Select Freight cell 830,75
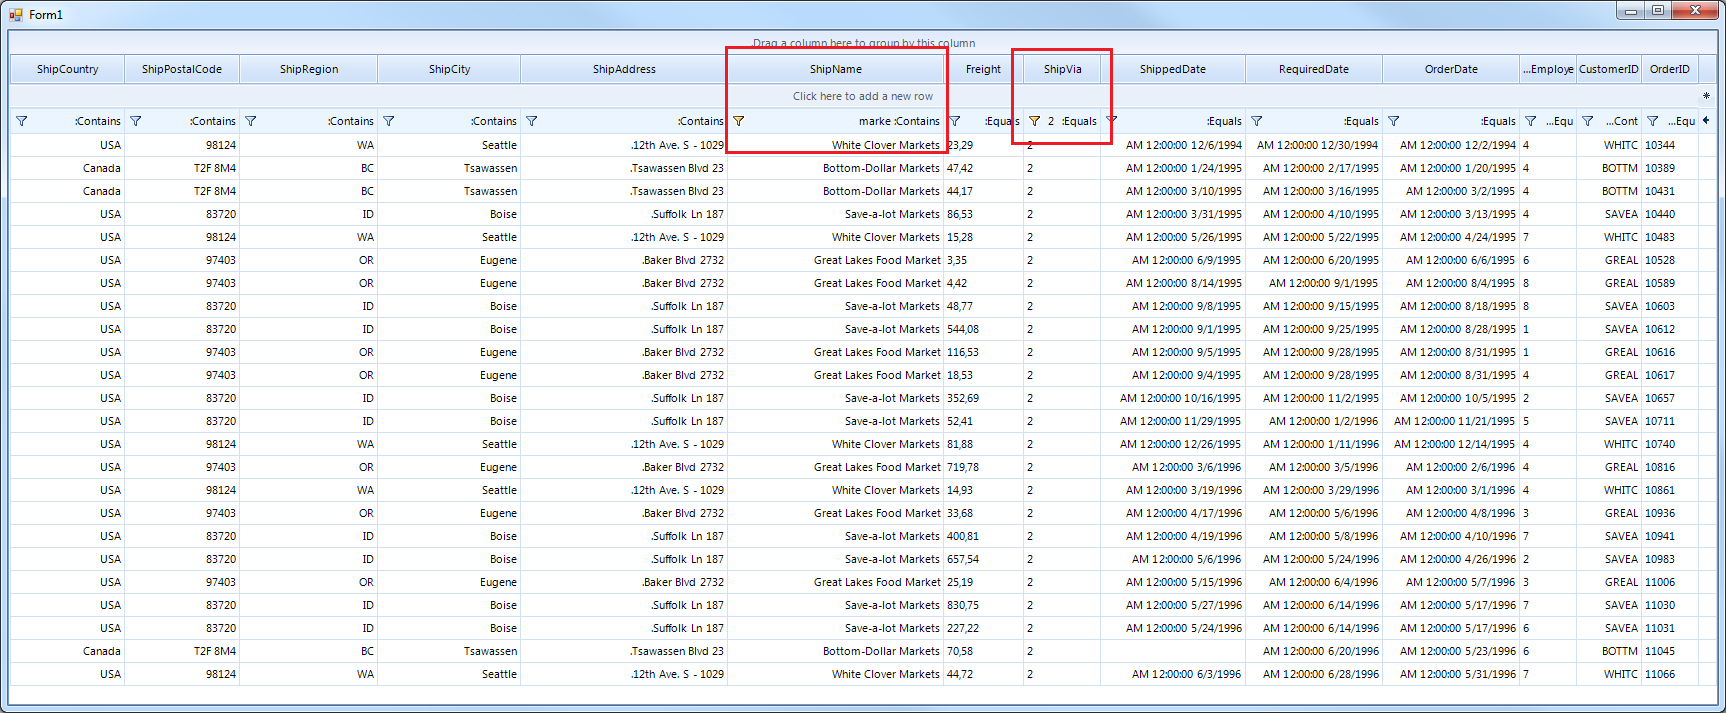This screenshot has height=713, width=1726. [984, 605]
